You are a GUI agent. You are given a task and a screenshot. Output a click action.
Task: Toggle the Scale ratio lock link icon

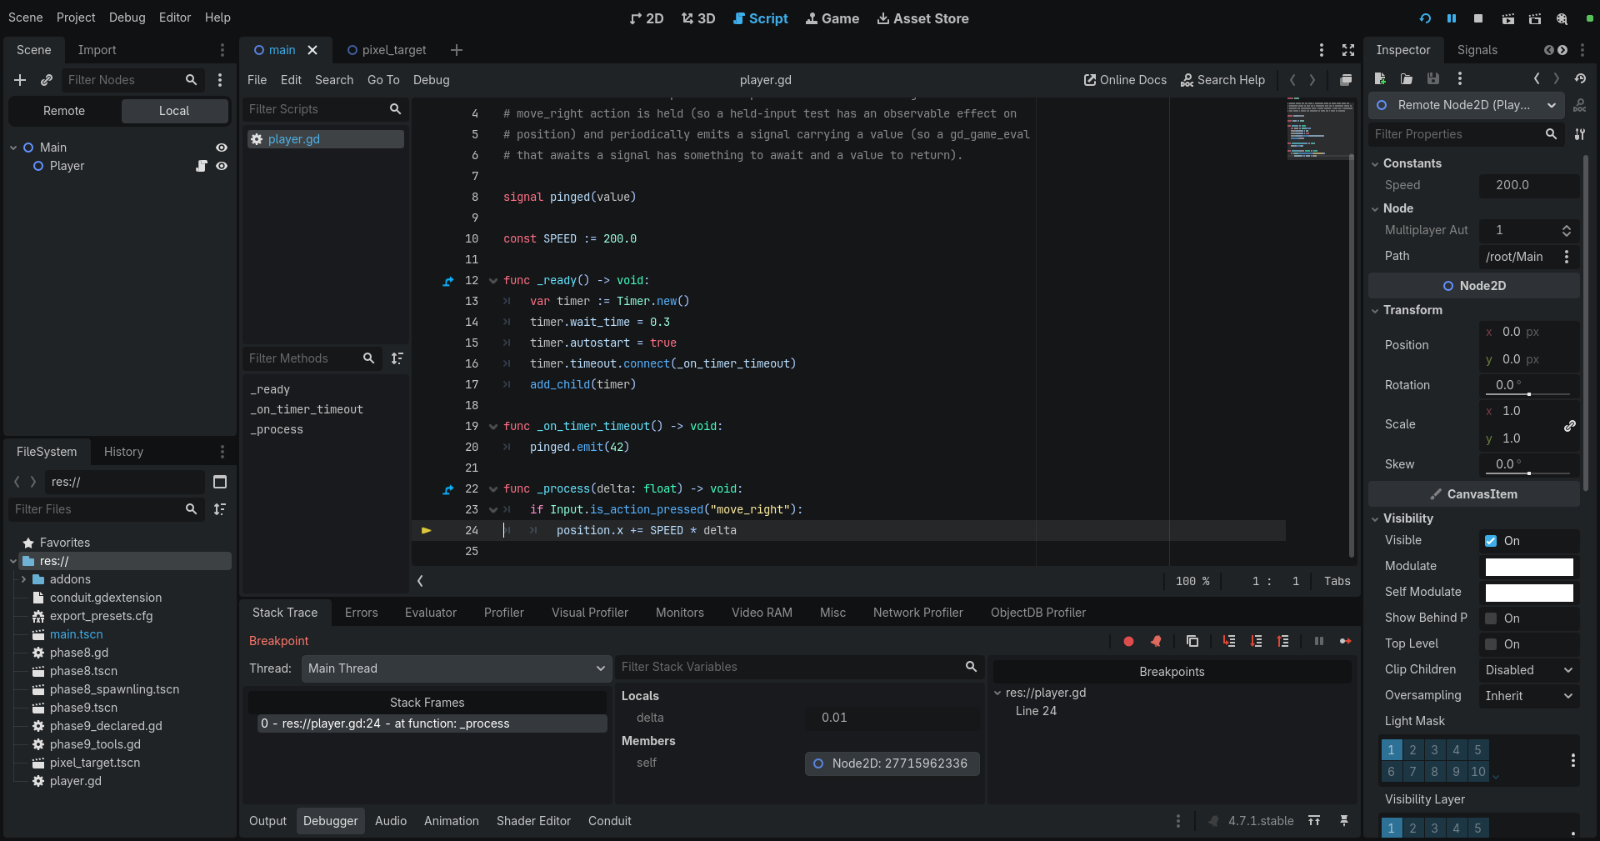pos(1570,425)
